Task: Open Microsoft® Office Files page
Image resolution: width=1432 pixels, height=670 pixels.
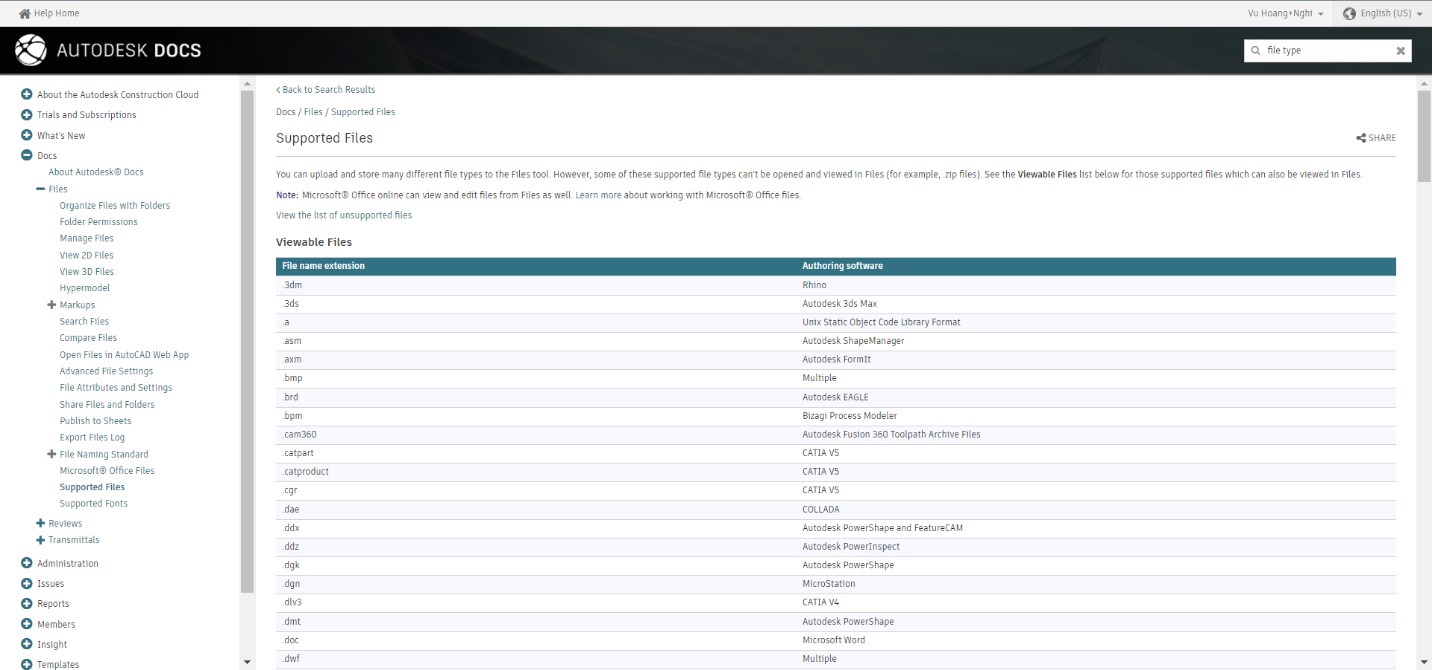Action: point(107,470)
